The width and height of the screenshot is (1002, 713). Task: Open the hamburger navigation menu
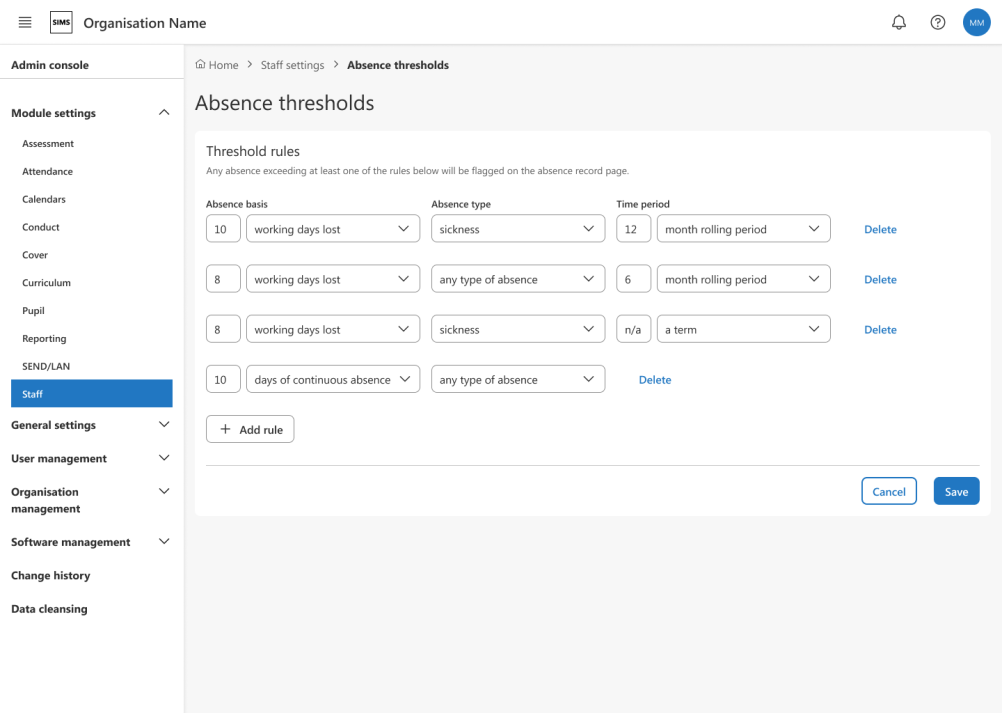click(25, 22)
